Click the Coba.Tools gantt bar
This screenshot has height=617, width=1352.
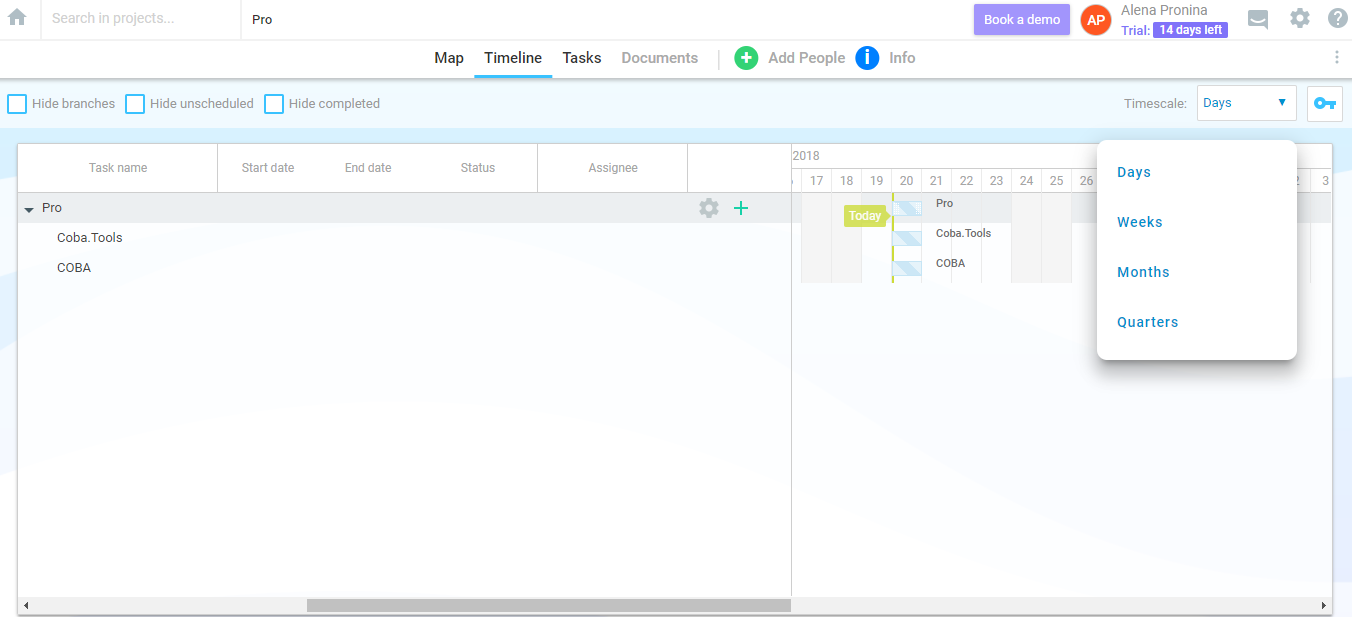pos(907,238)
